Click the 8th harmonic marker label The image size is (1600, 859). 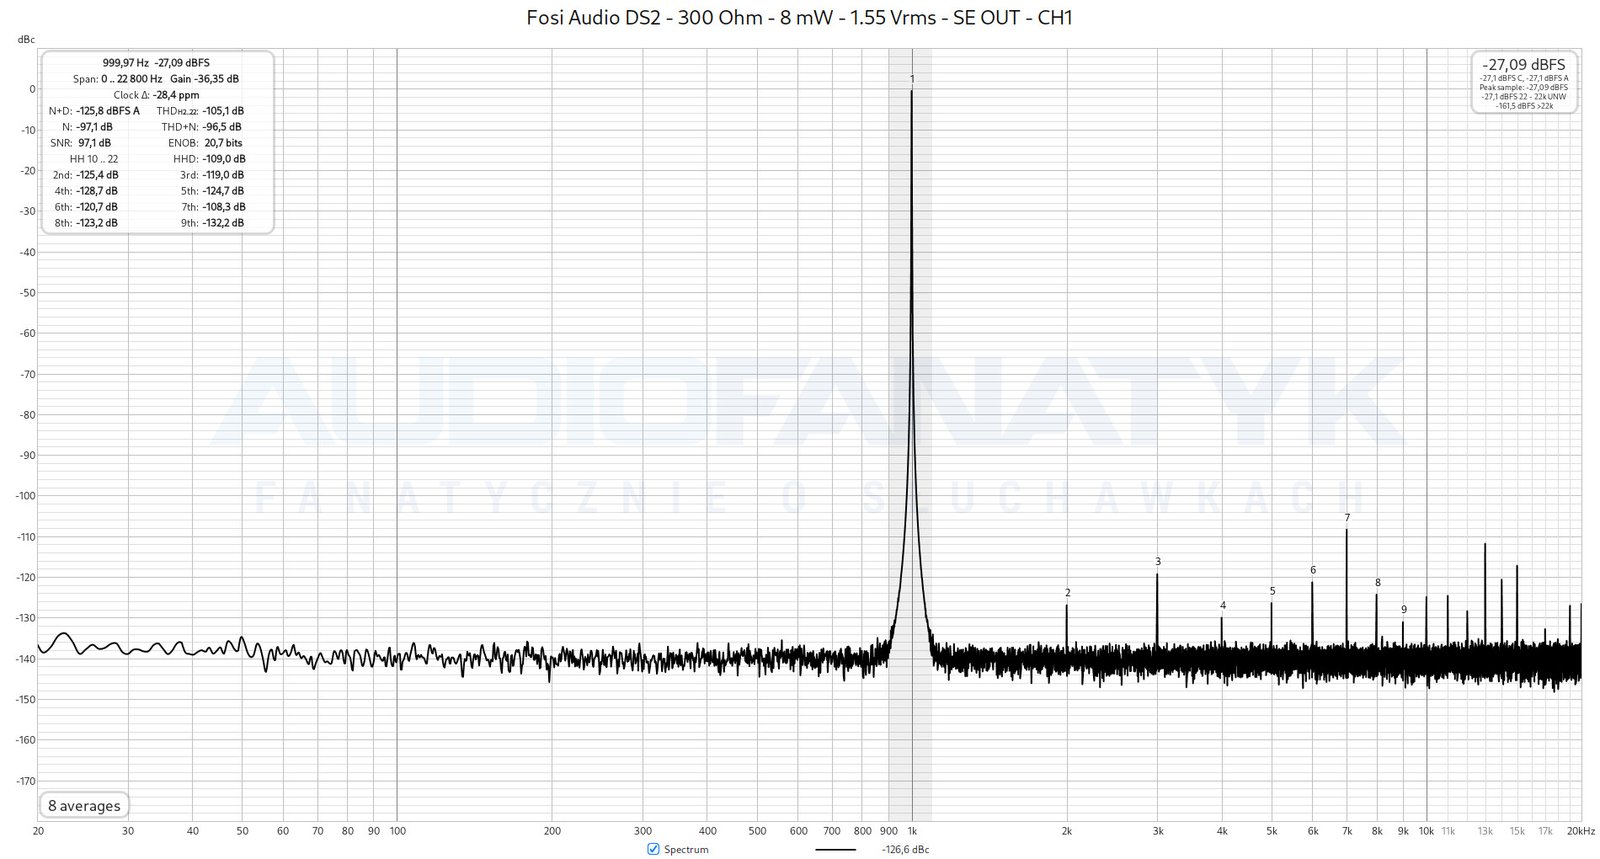[1377, 583]
